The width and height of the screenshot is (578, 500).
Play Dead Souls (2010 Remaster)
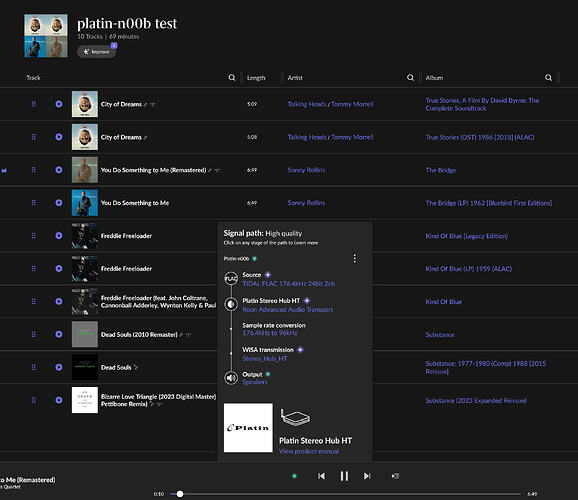[x=59, y=334]
